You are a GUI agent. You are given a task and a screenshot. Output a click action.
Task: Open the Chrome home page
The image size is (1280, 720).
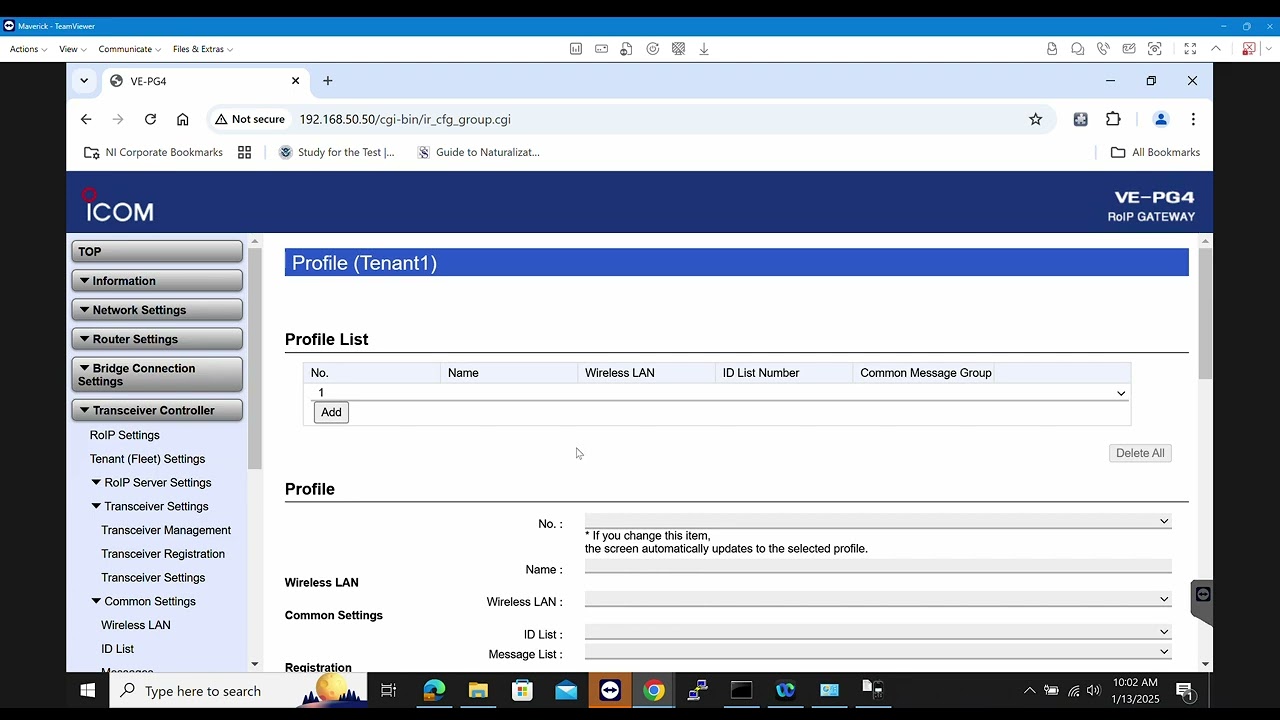coord(182,119)
